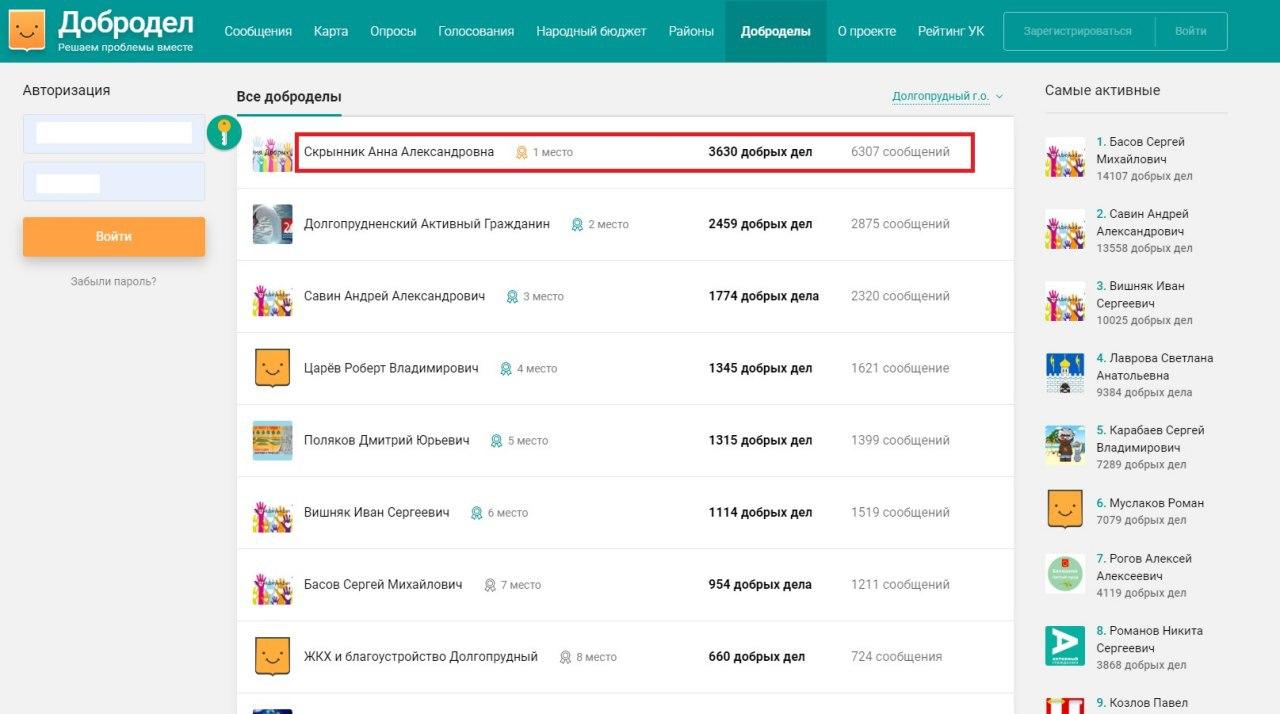Click the 3 место medal icon
Screen dimensions: 1280x714
click(x=512, y=297)
